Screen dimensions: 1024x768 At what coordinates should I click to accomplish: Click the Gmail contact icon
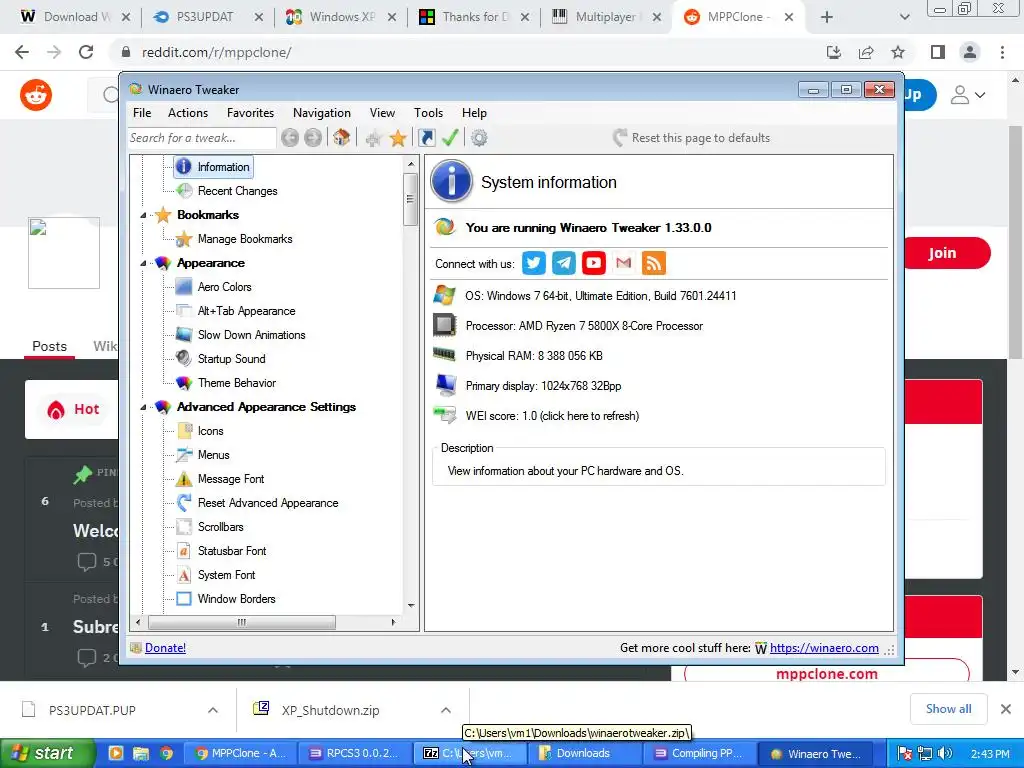624,263
